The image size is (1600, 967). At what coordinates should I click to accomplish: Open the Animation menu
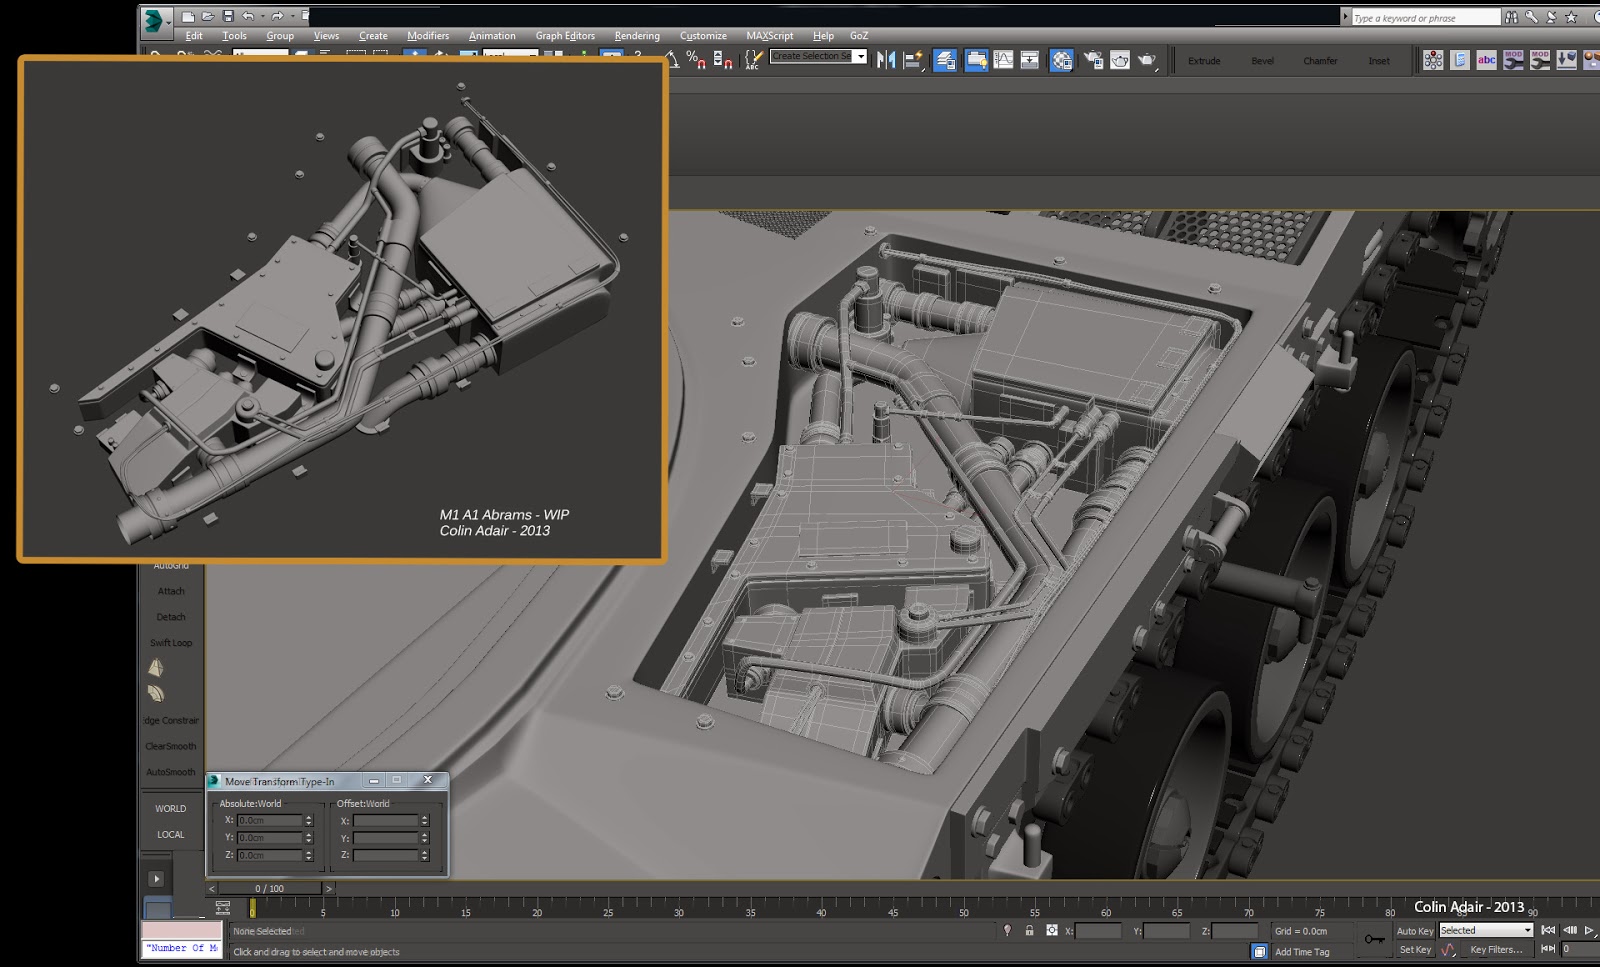click(x=492, y=36)
